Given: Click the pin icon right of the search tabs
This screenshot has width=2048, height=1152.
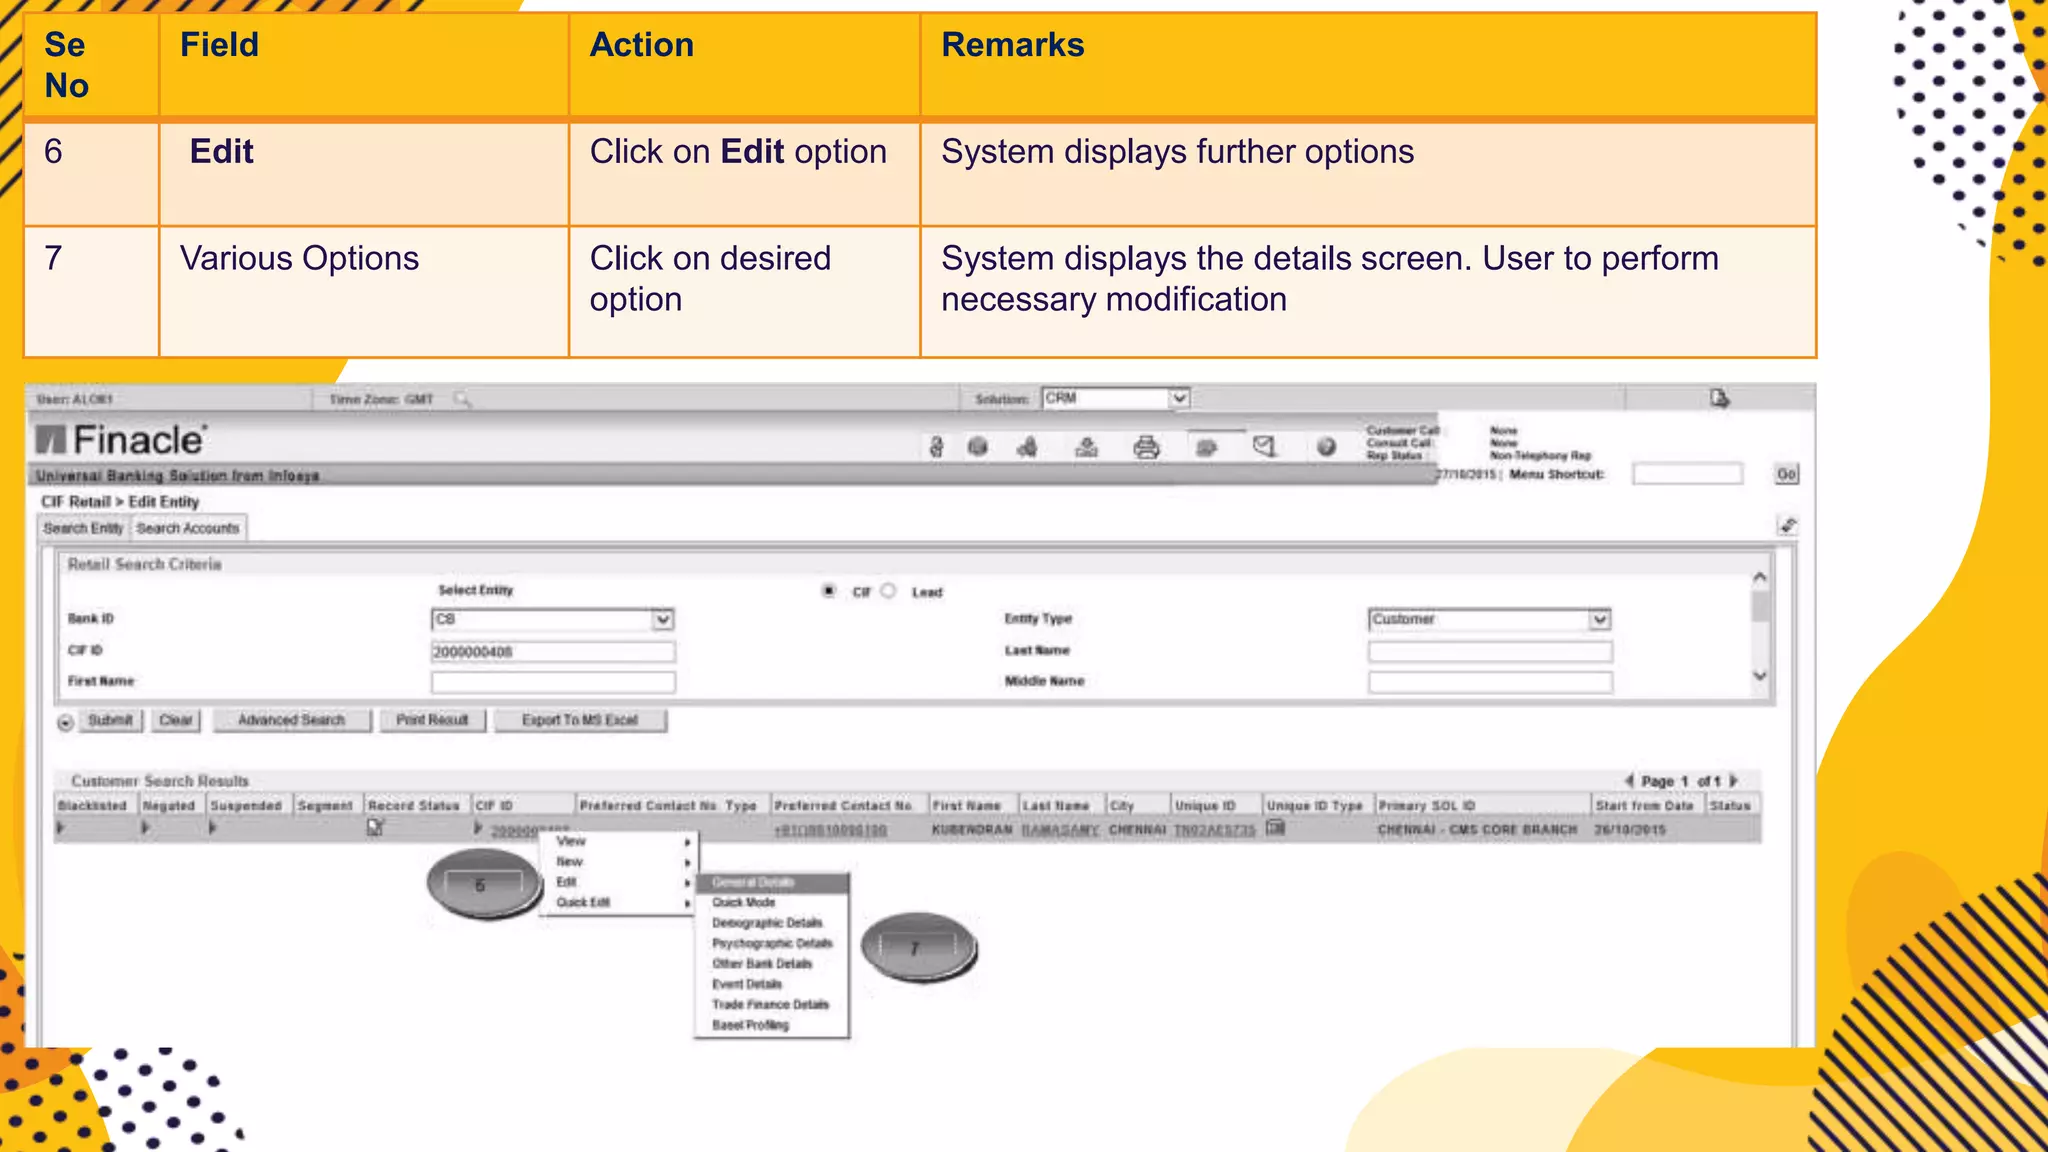Looking at the screenshot, I should click(1788, 525).
